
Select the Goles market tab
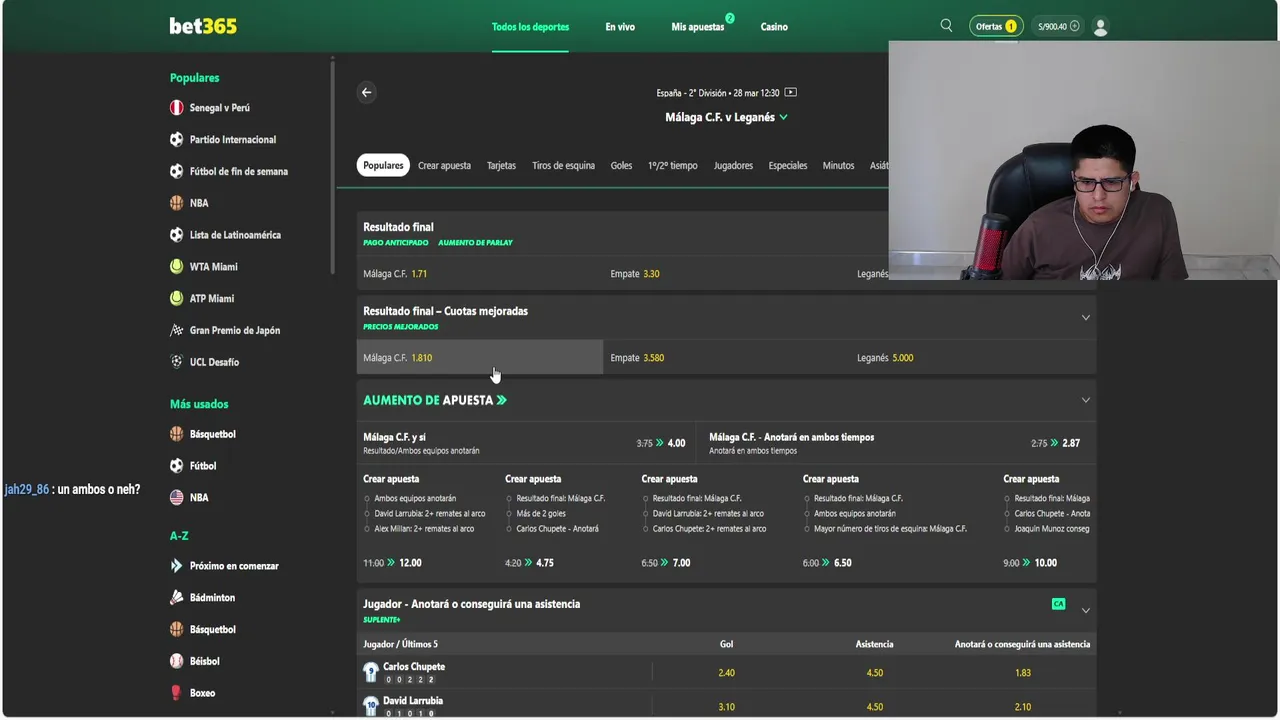coord(621,165)
